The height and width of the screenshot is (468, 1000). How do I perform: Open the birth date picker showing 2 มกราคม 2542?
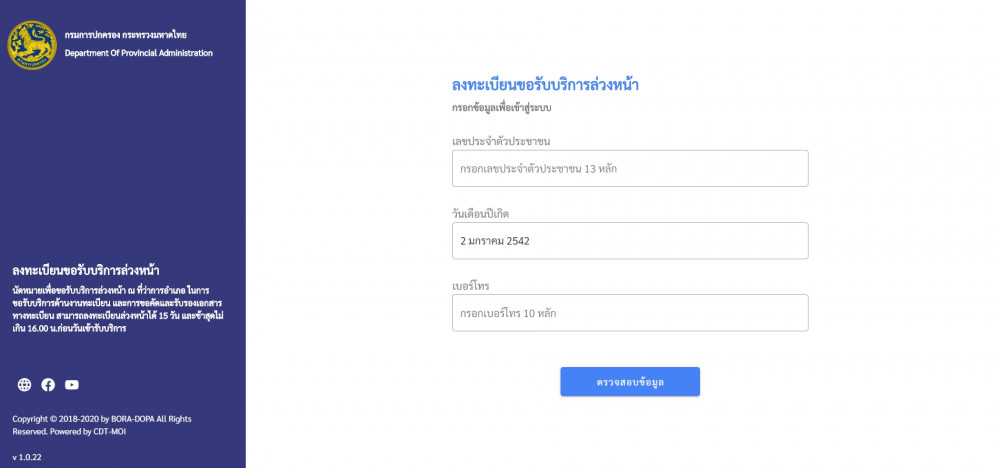click(x=630, y=240)
